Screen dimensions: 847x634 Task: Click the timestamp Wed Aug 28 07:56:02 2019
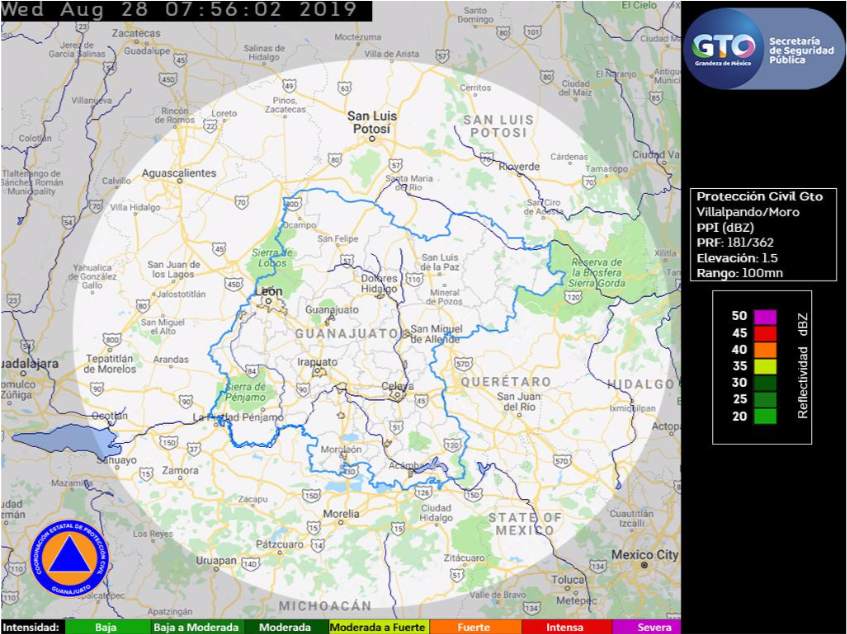point(180,10)
